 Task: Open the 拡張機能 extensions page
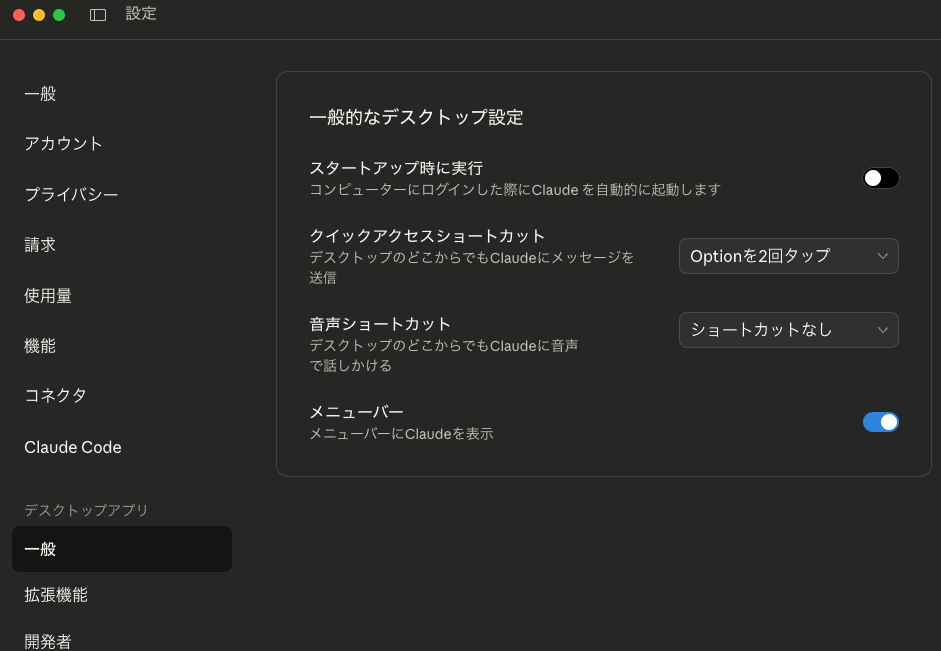tap(56, 595)
